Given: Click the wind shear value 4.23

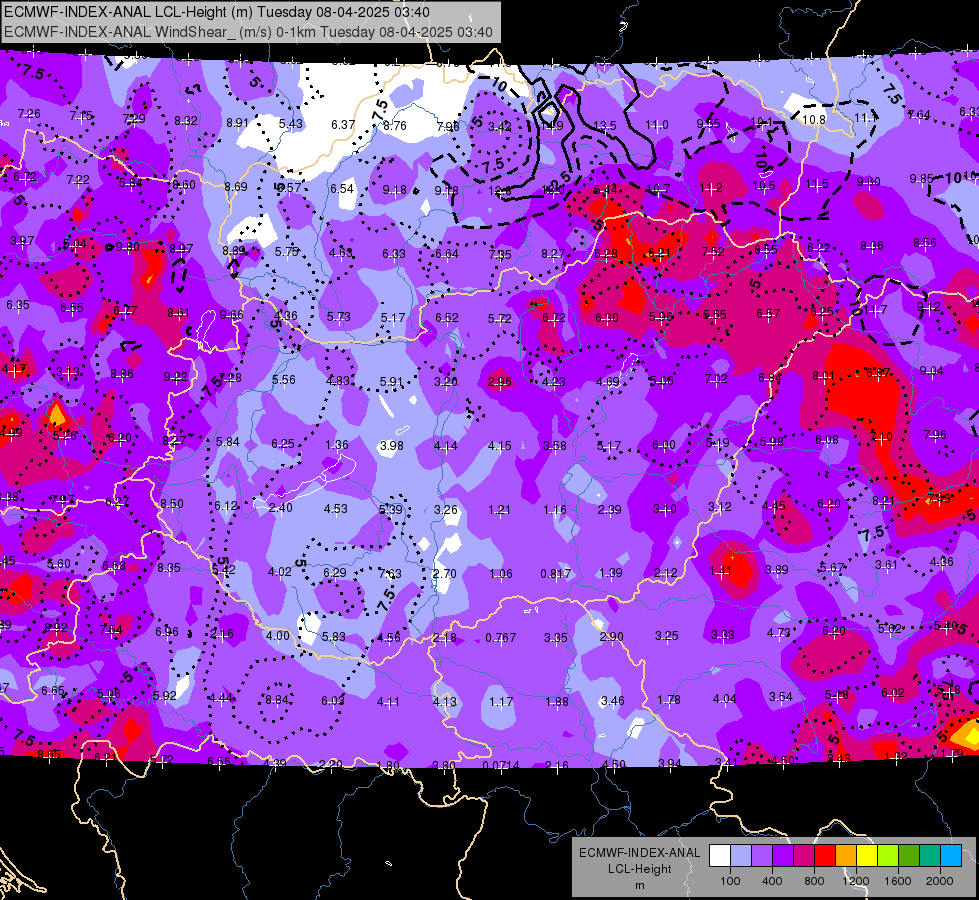Looking at the screenshot, I should pyautogui.click(x=554, y=382).
